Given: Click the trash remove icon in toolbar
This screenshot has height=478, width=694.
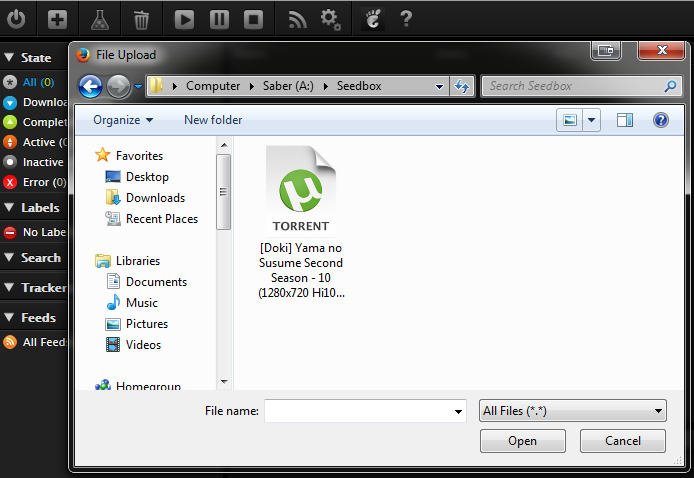Looking at the screenshot, I should (x=141, y=19).
